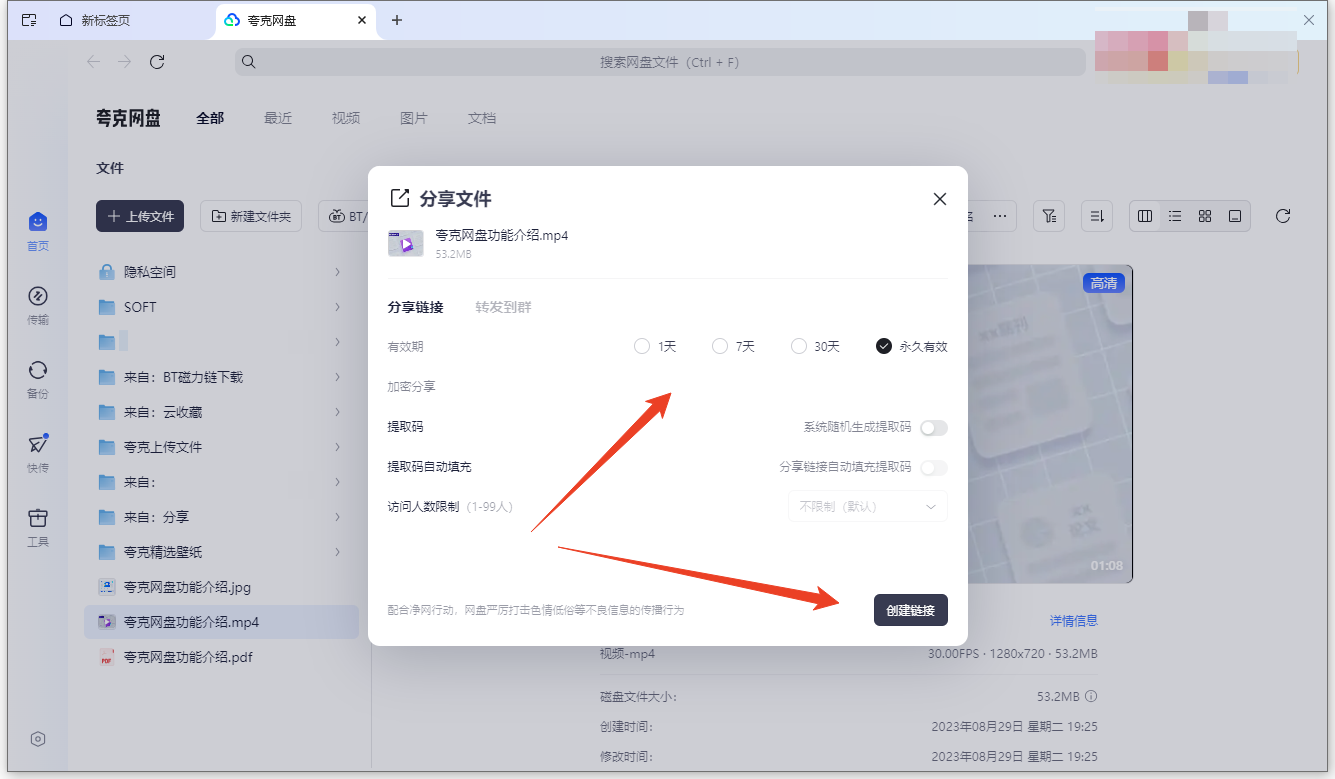Image resolution: width=1335 pixels, height=779 pixels.
Task: Select 快传 quick transfer in sidebar
Action: (x=38, y=452)
